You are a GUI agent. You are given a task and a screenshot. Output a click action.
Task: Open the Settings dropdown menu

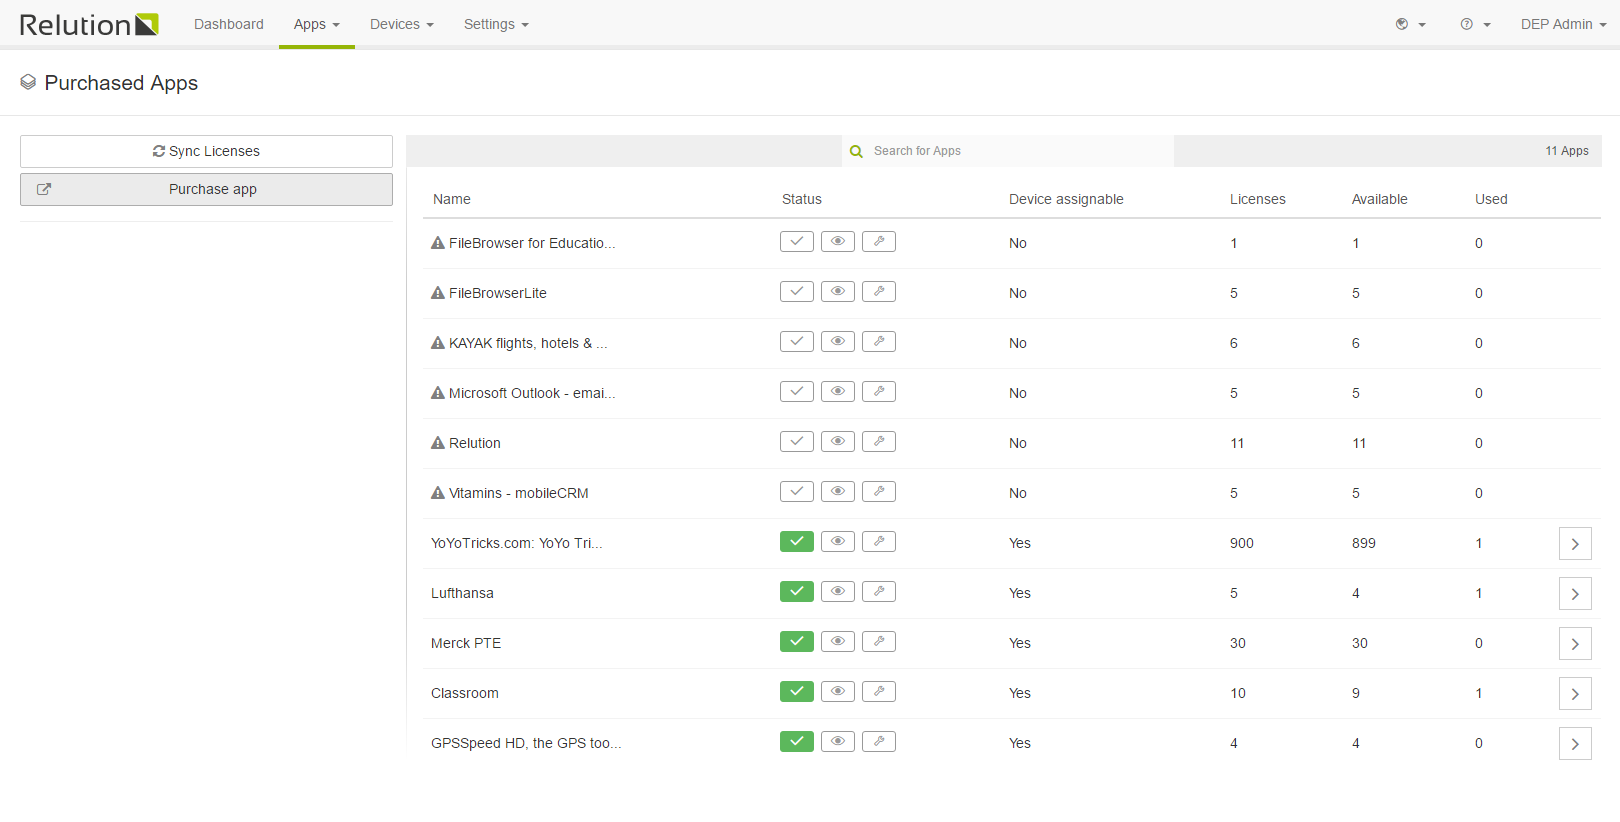(496, 24)
